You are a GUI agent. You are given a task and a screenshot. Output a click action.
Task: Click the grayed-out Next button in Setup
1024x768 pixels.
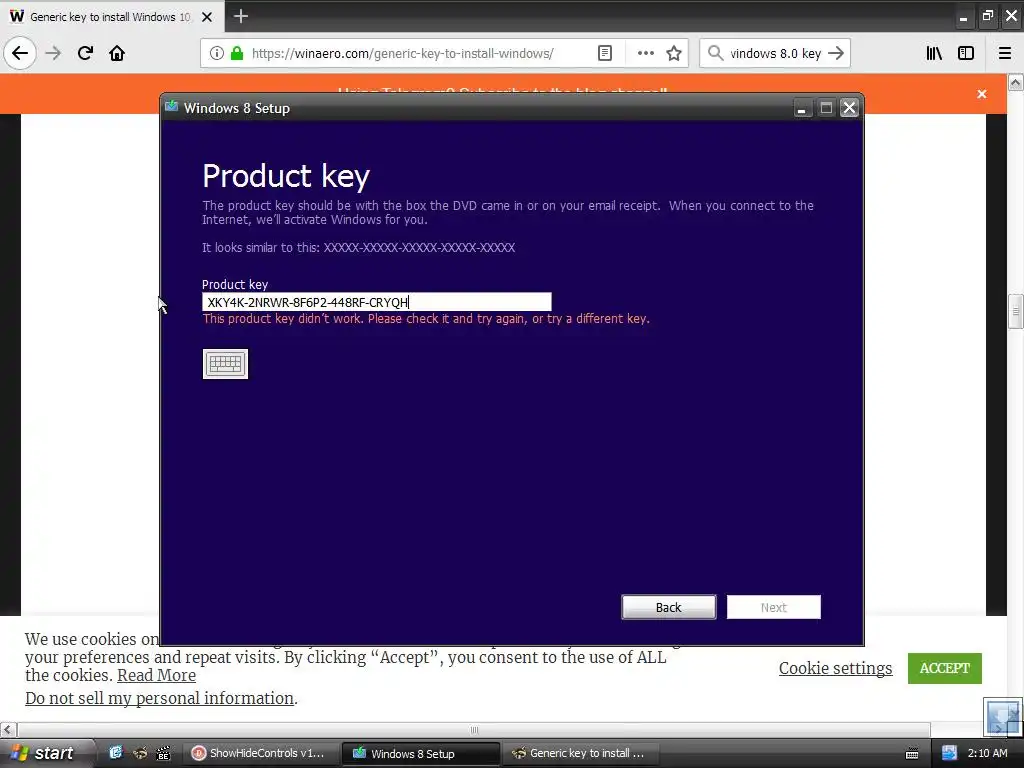click(774, 607)
